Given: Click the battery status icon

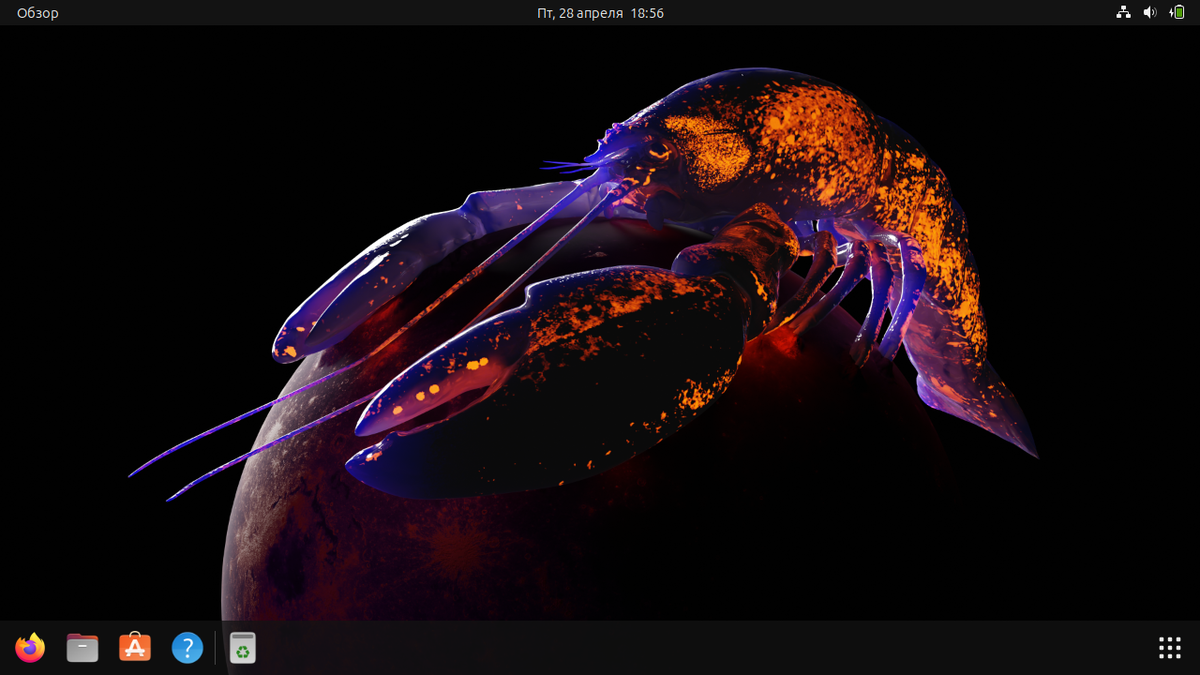Looking at the screenshot, I should click(x=1177, y=13).
